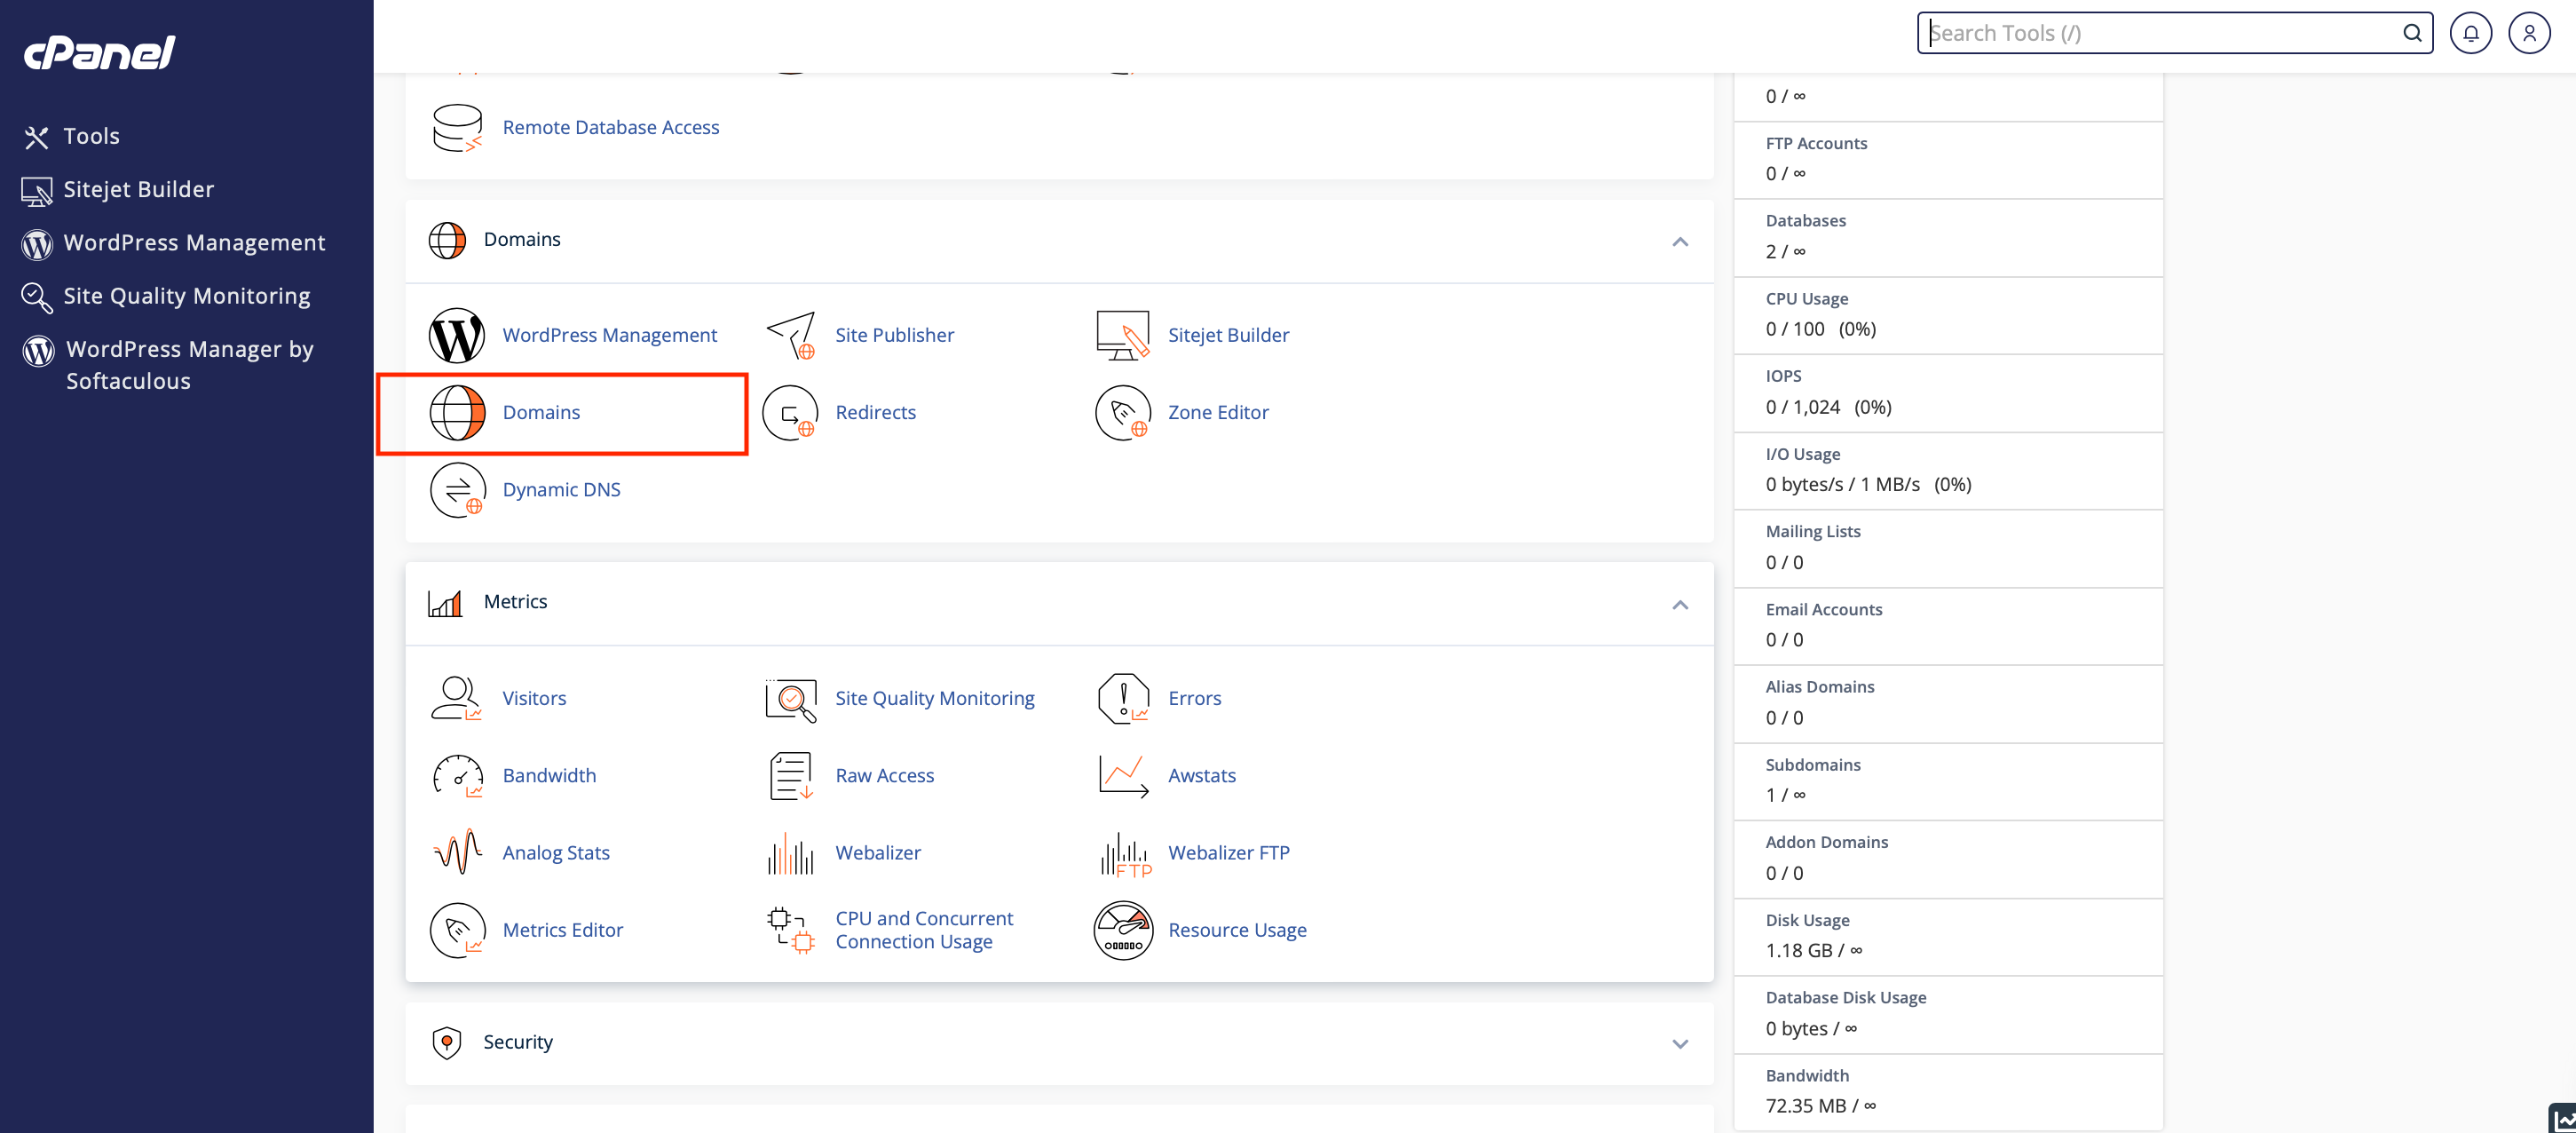Click the I/O Usage statistic label
This screenshot has height=1133, width=2576.
point(1802,454)
